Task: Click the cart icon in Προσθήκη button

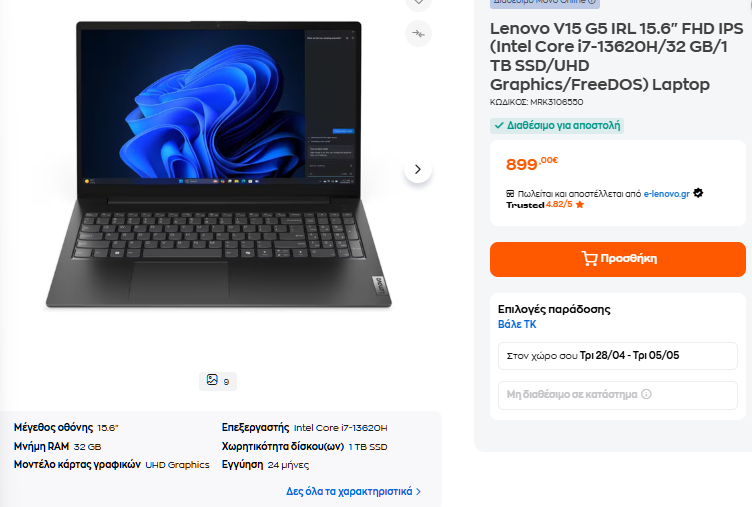Action: pos(589,259)
